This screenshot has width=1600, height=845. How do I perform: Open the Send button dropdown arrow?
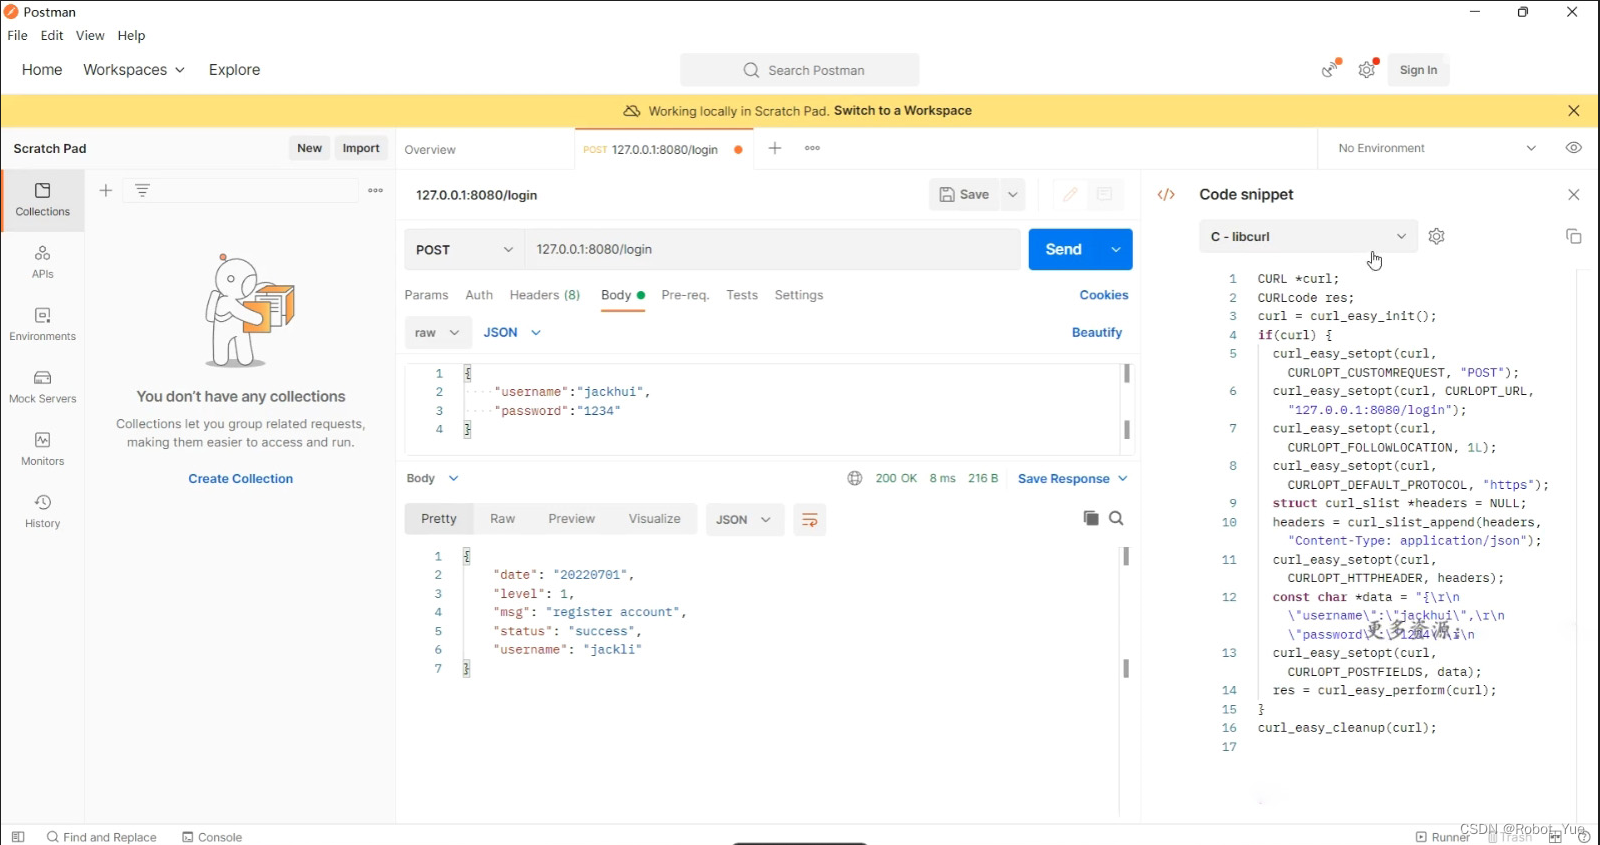1116,250
